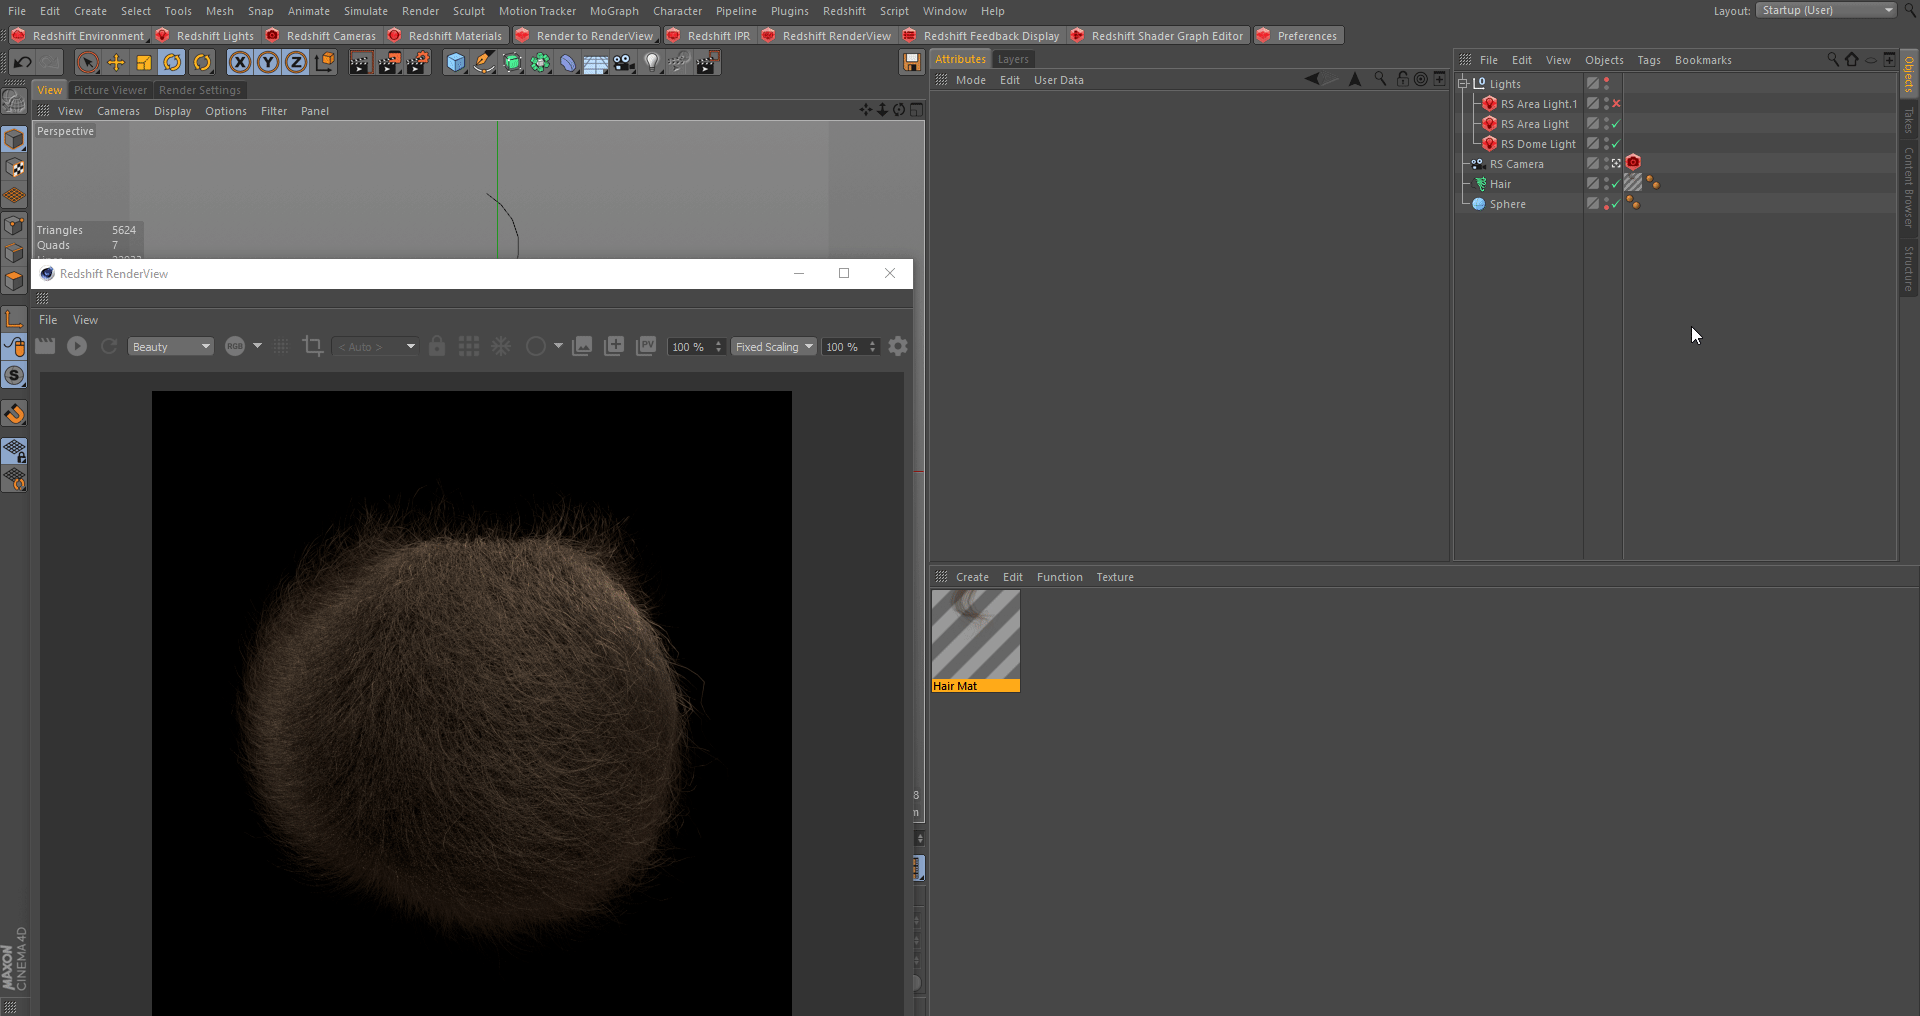Click the crop region icon in RenderView
The height and width of the screenshot is (1016, 1920).
tap(313, 346)
